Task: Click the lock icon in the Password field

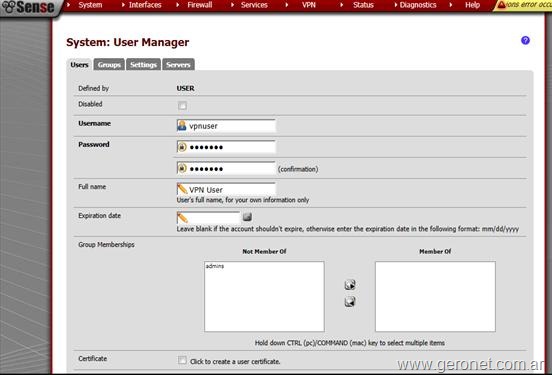Action: click(182, 147)
